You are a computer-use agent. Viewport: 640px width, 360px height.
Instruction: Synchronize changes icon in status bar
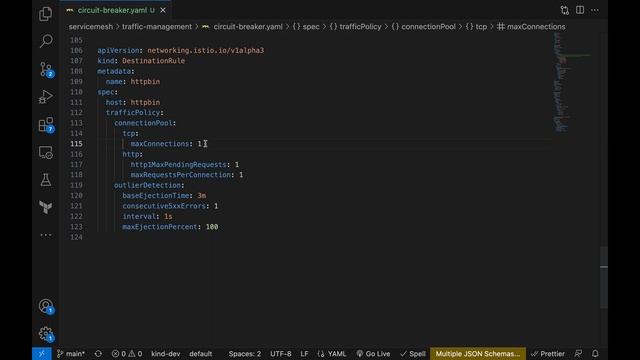pos(98,353)
